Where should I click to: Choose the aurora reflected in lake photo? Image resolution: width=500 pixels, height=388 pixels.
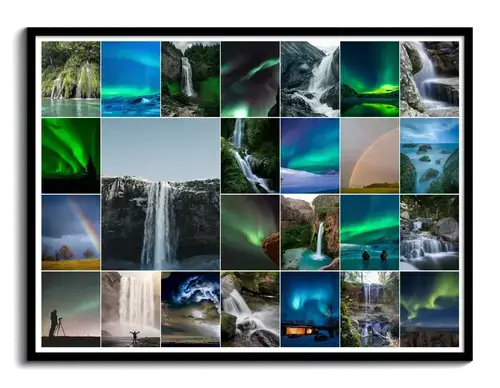click(x=370, y=79)
